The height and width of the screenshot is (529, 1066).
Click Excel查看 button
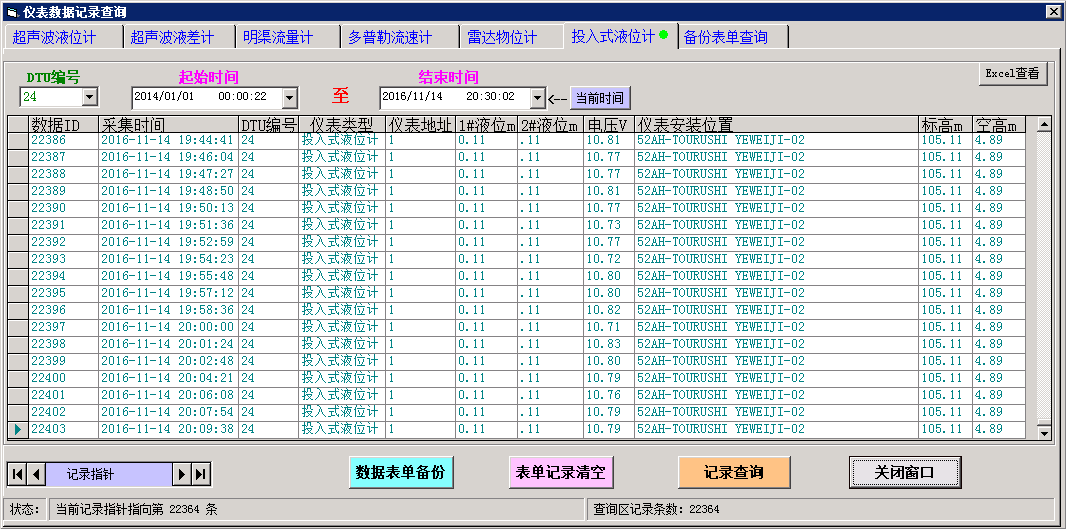(x=1012, y=74)
